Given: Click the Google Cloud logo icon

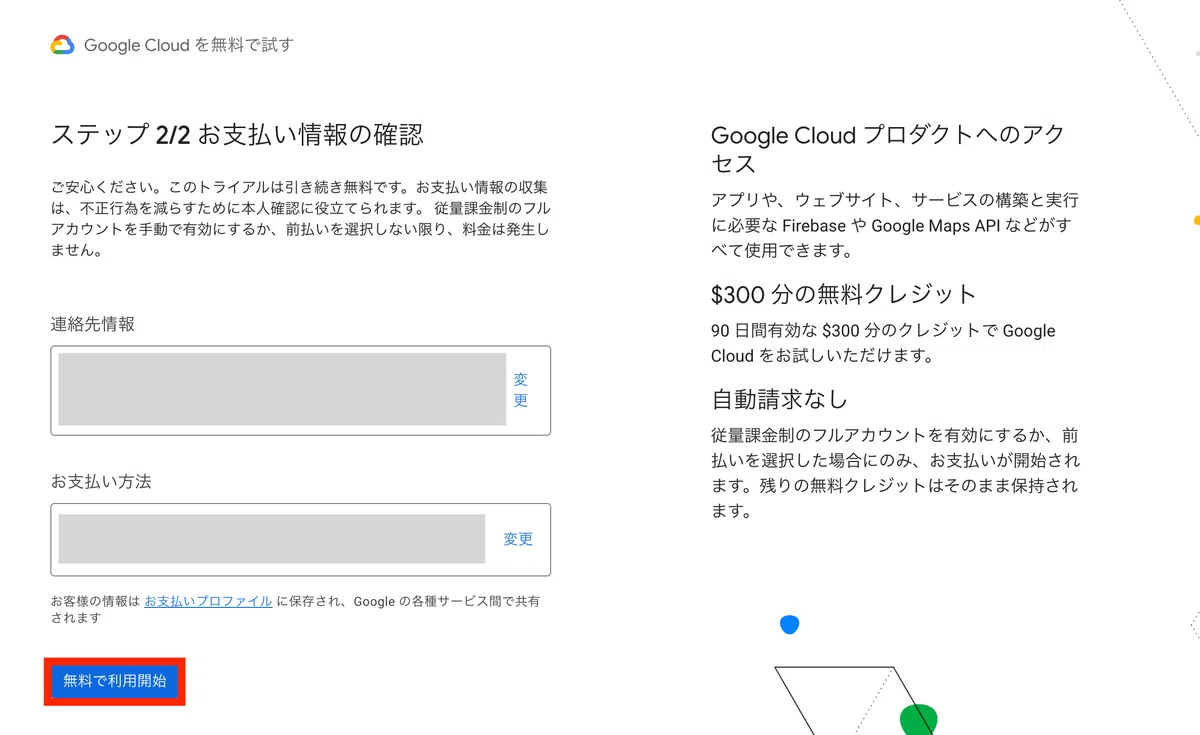Looking at the screenshot, I should (x=62, y=45).
